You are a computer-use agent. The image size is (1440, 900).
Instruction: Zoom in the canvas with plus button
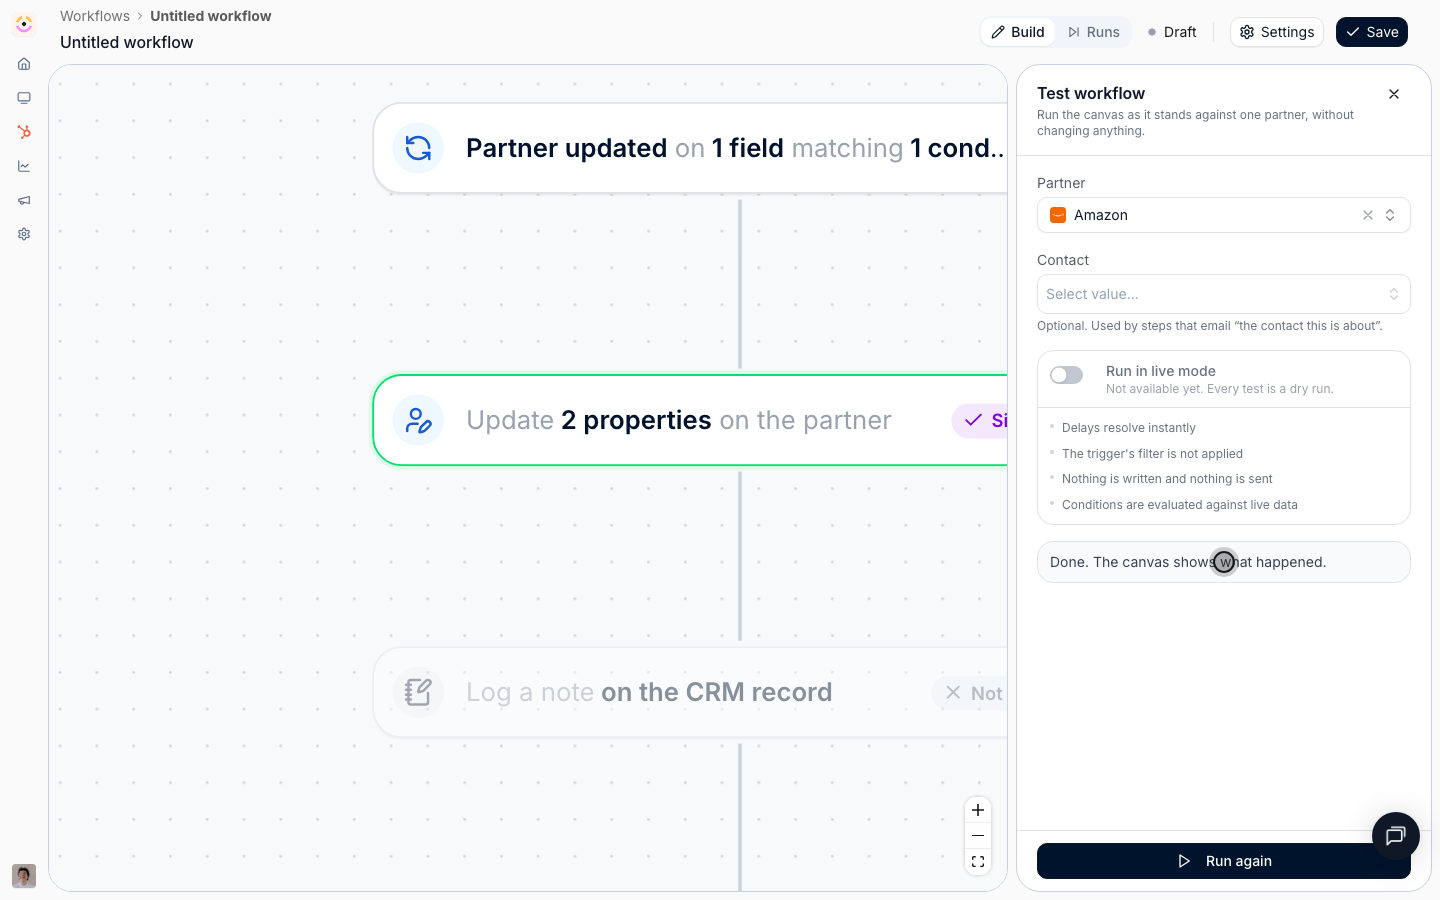(x=978, y=810)
